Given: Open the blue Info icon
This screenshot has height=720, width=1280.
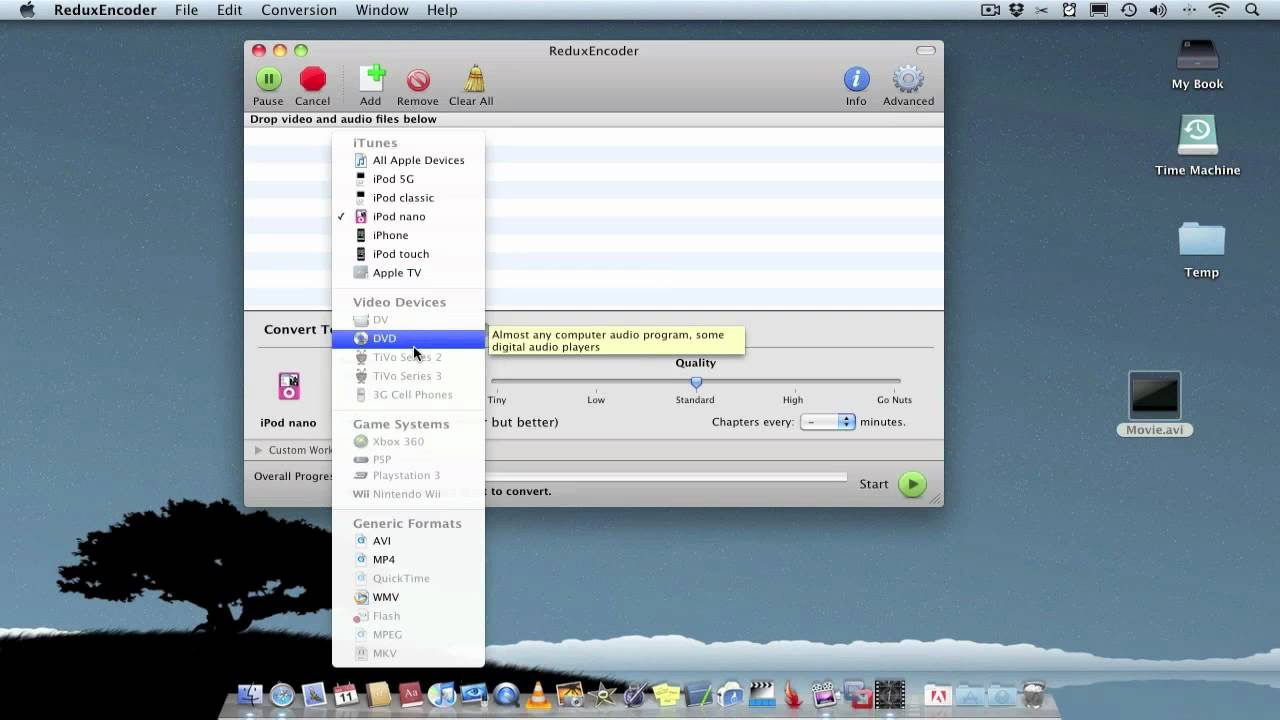Looking at the screenshot, I should tap(856, 79).
